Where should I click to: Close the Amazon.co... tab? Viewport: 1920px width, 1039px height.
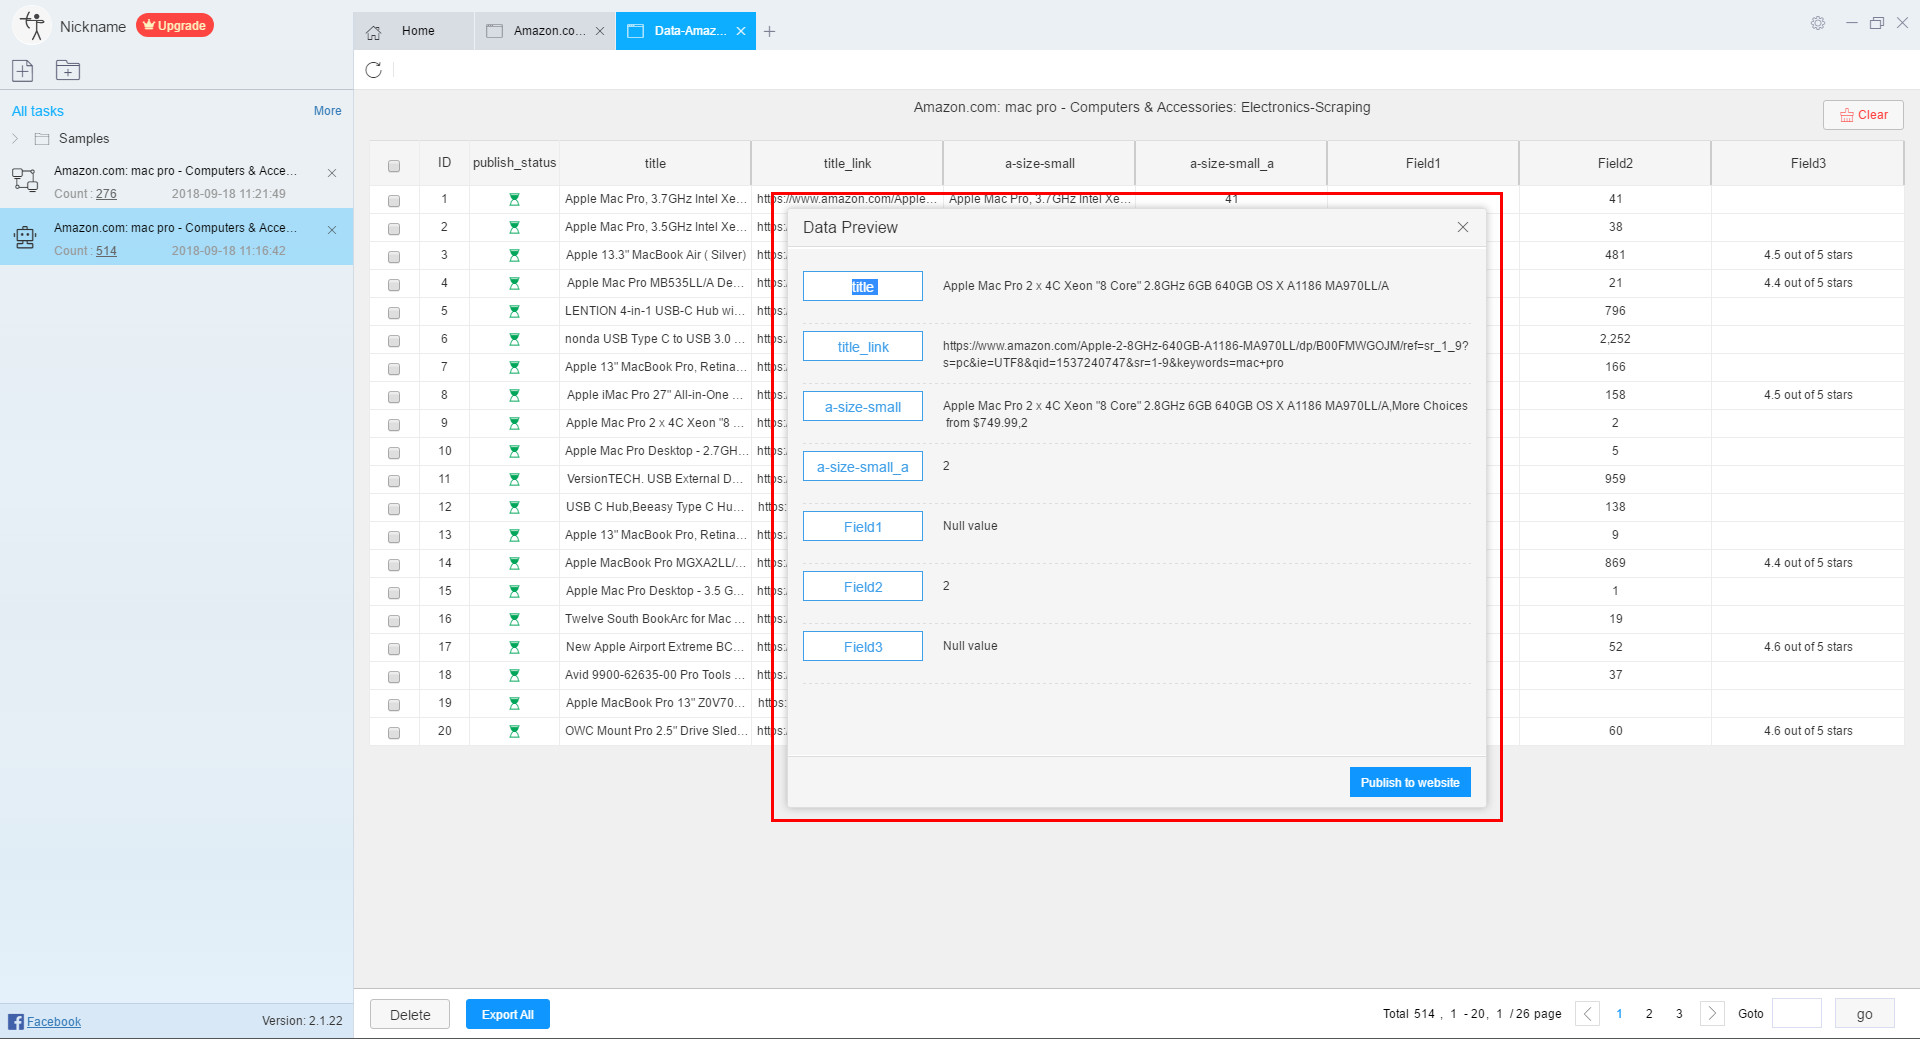pyautogui.click(x=600, y=31)
